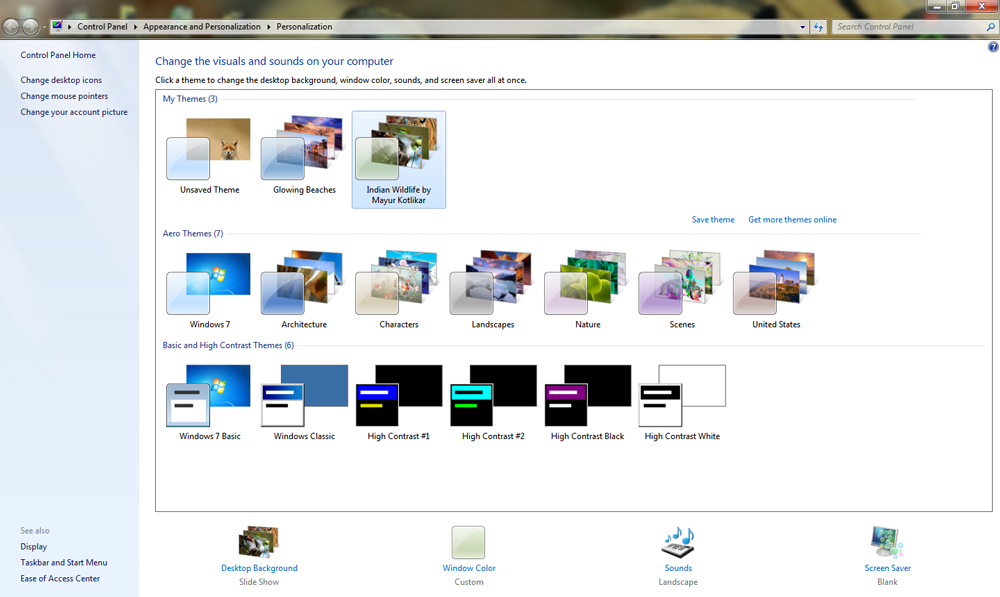This screenshot has height=597, width=1000.
Task: Click the Control Panel icon in address bar
Action: [x=57, y=26]
